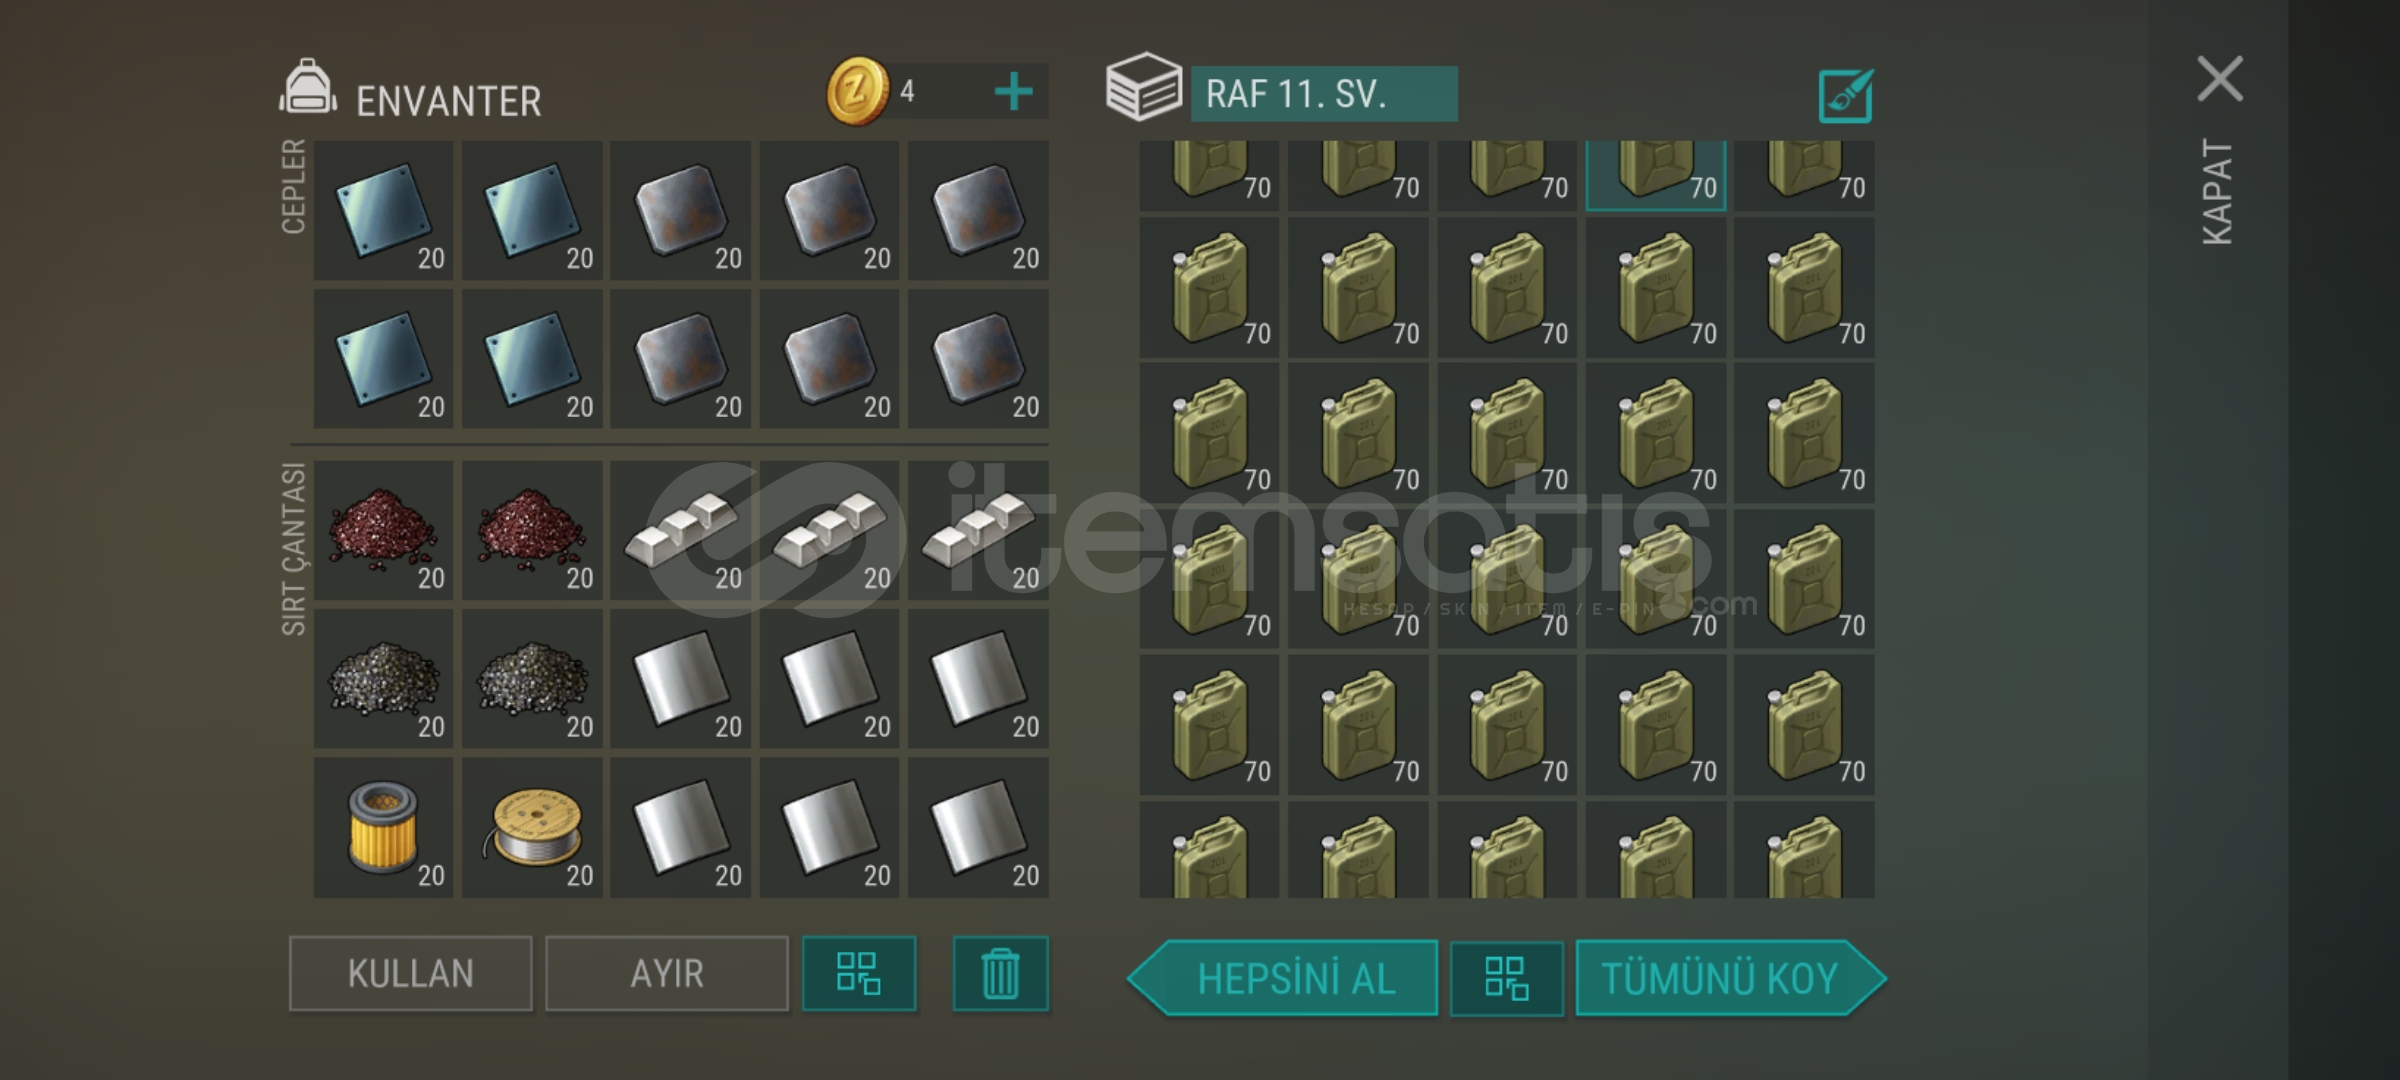Select the first glass pane in pockets
Image resolution: width=2400 pixels, height=1080 pixels.
[383, 210]
